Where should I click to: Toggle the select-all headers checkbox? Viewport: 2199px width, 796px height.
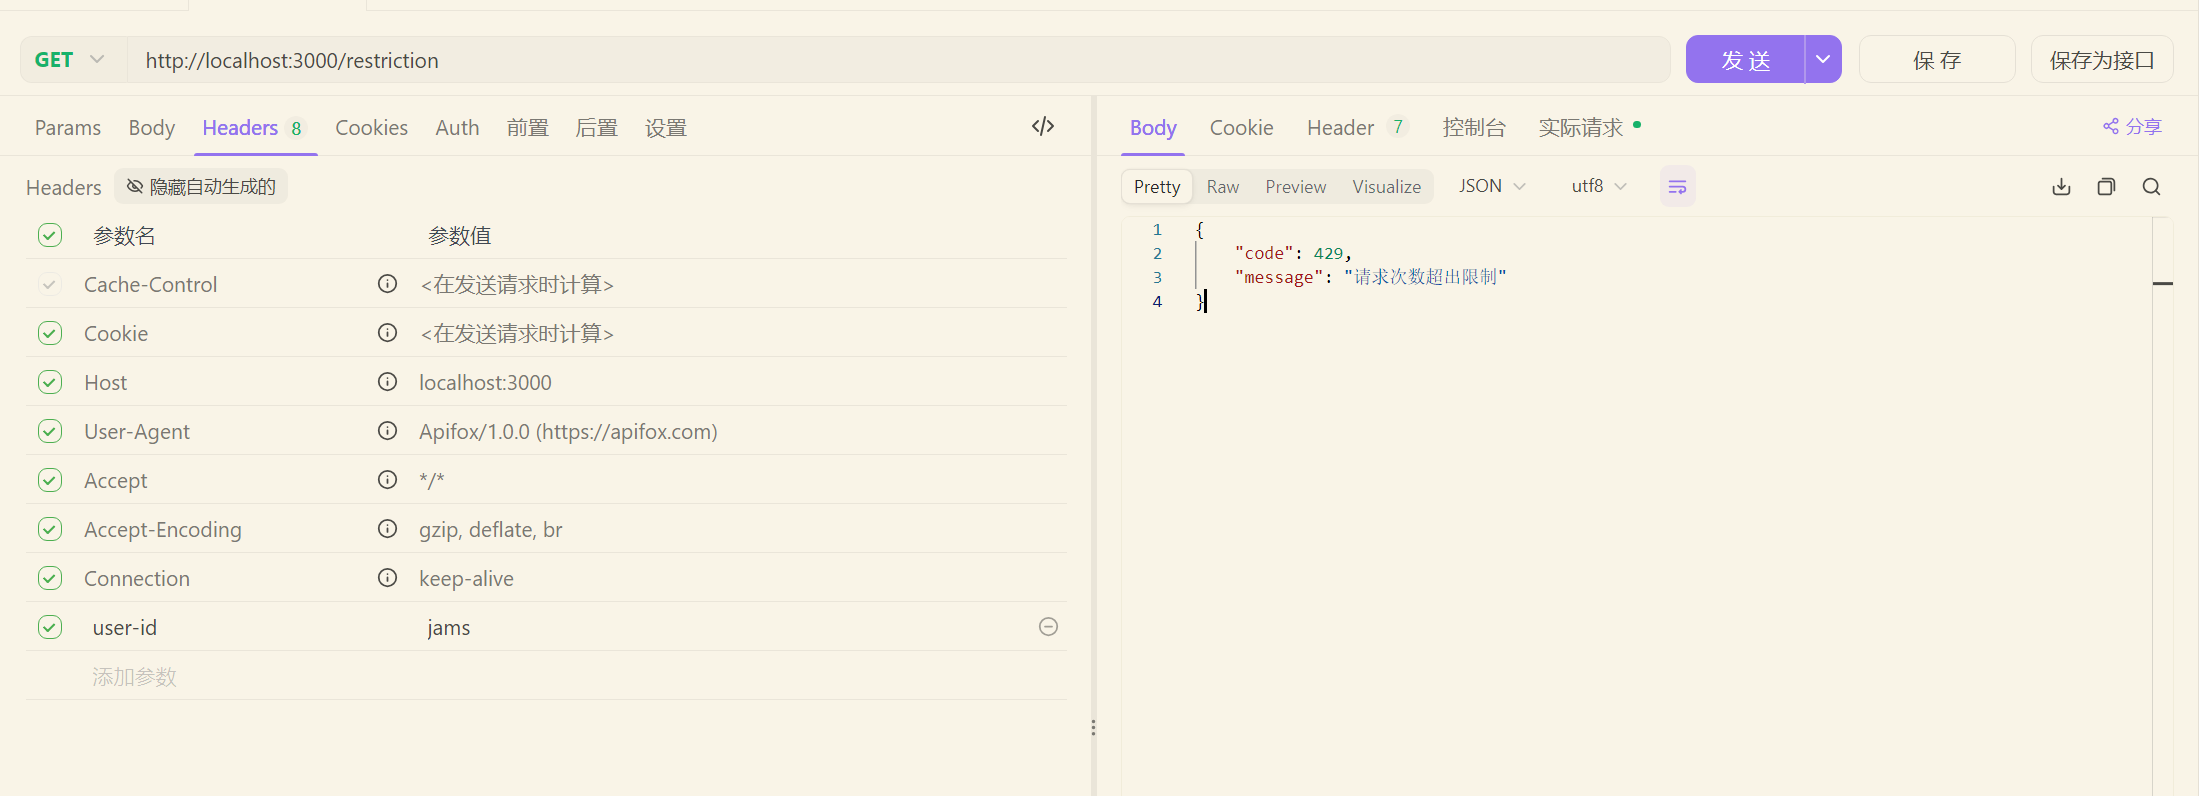click(50, 235)
